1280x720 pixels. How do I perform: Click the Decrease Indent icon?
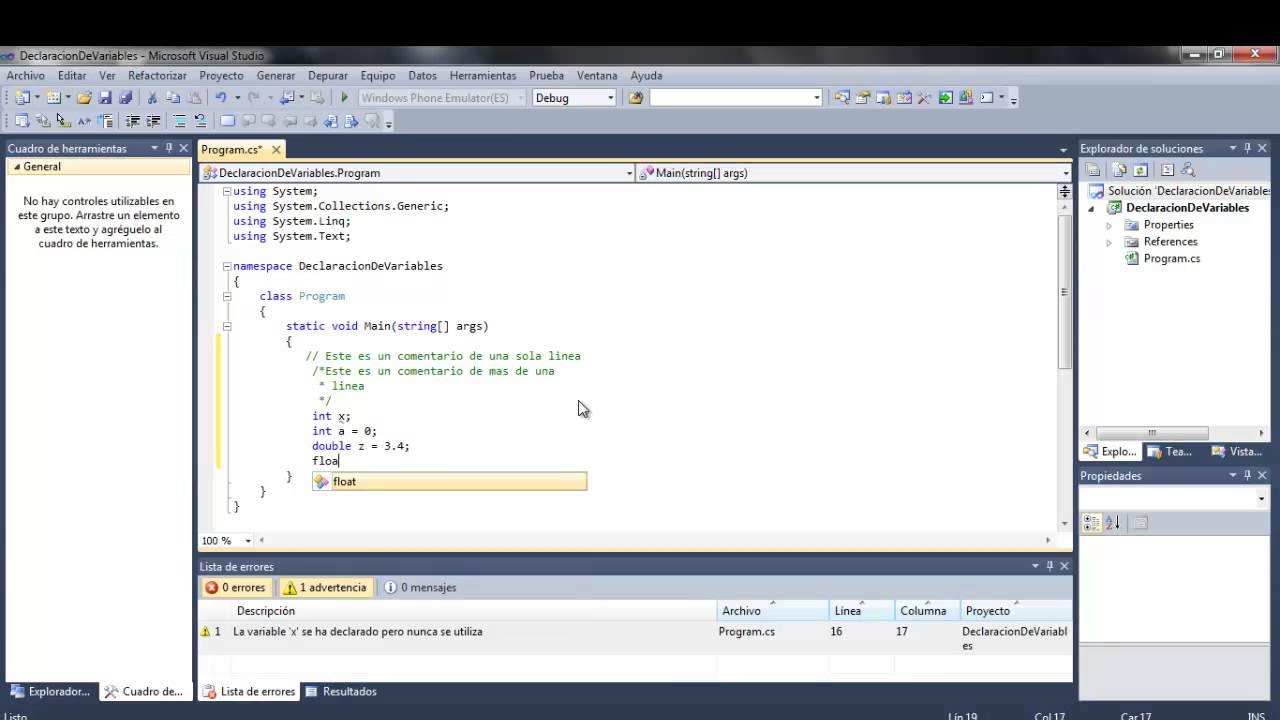click(132, 121)
